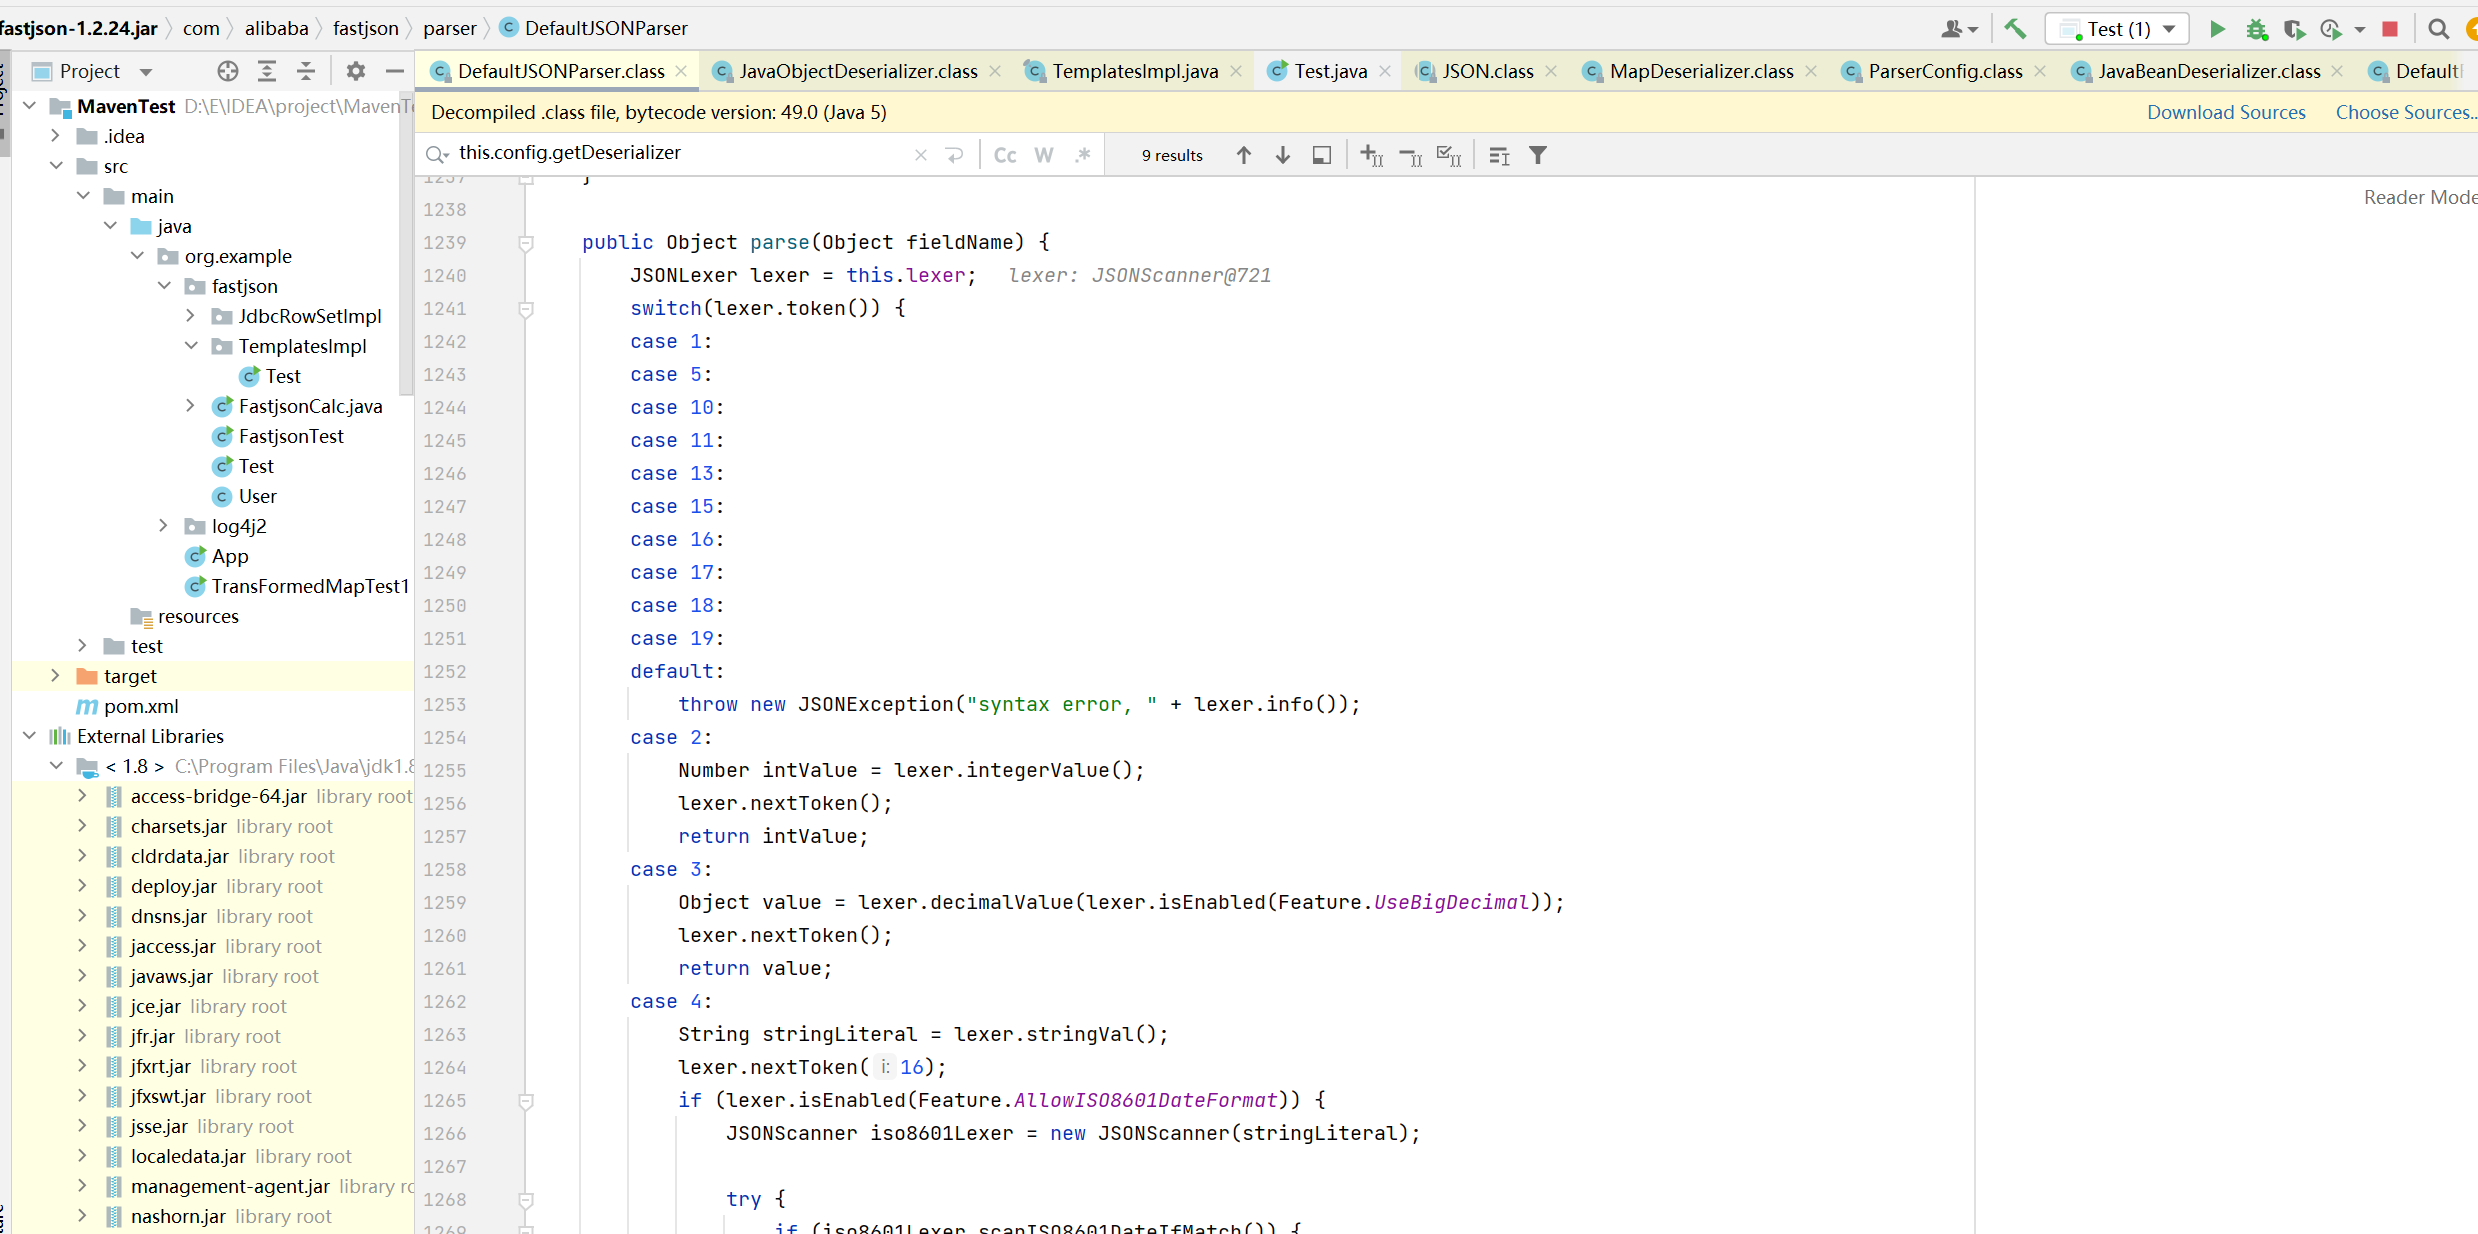Click the Choose Sources link
Image resolution: width=2478 pixels, height=1234 pixels.
2403,112
